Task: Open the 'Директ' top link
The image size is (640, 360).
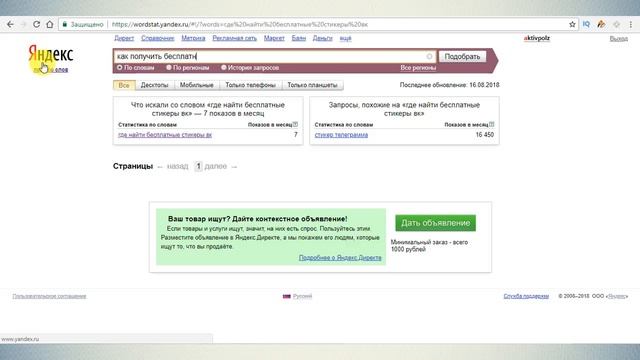Action: 124,38
